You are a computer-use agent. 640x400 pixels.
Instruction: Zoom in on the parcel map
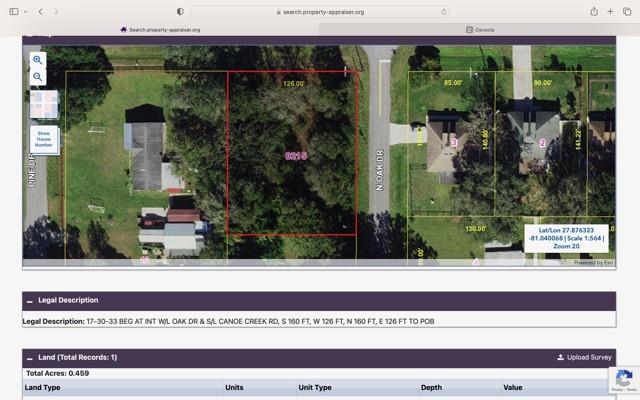tap(38, 60)
